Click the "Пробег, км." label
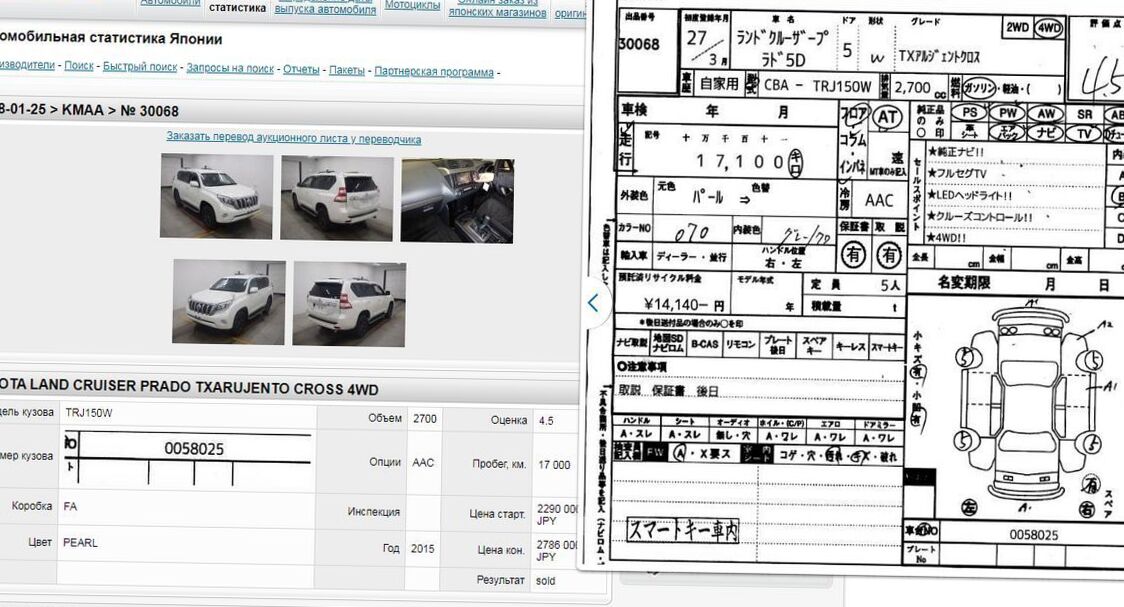1124x607 pixels. [500, 464]
